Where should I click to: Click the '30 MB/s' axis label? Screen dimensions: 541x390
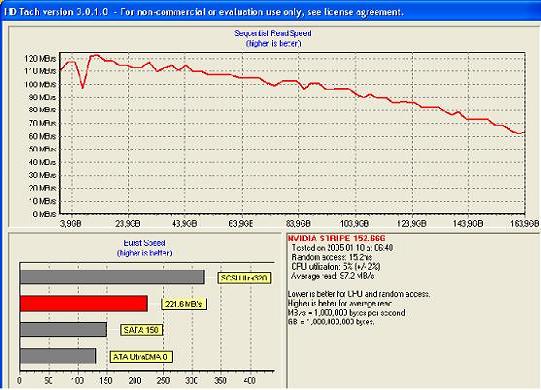pos(42,175)
